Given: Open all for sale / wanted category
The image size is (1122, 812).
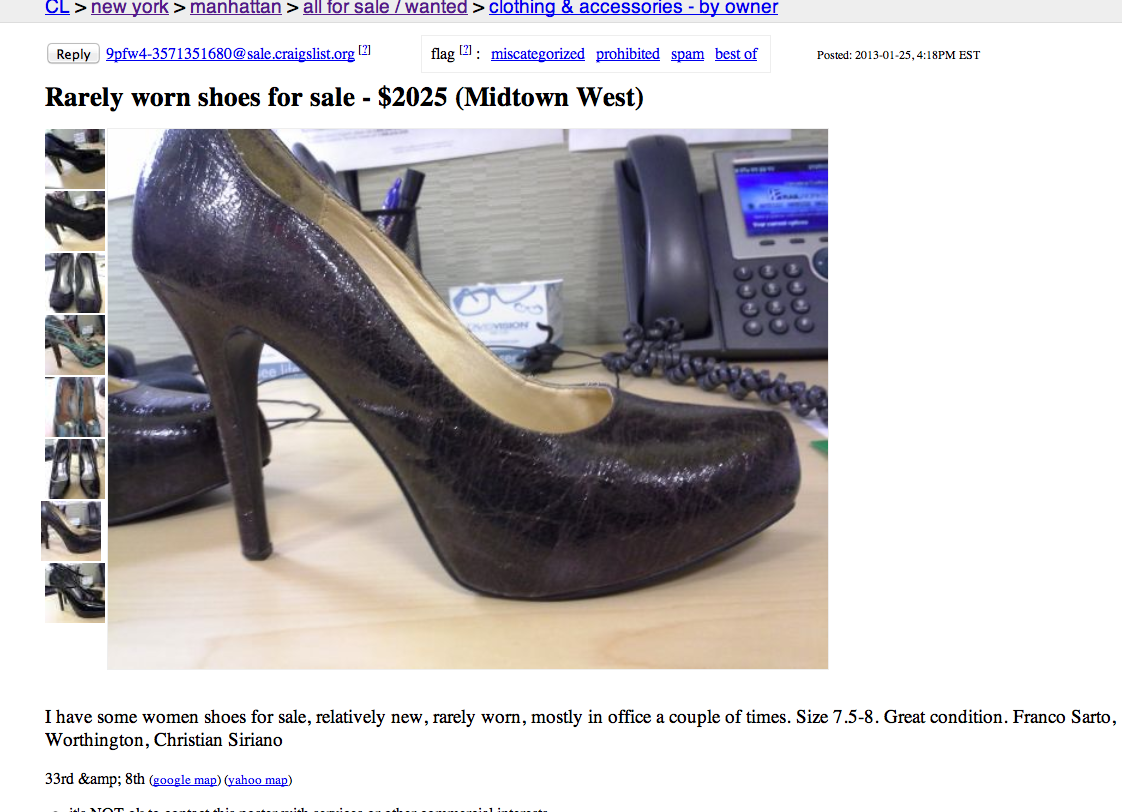Looking at the screenshot, I should [x=385, y=8].
